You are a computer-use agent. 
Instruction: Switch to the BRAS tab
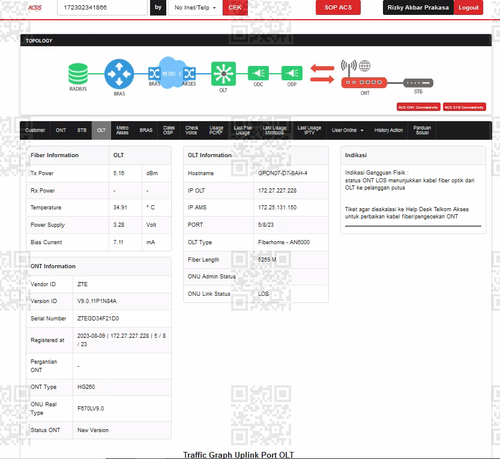pos(146,130)
